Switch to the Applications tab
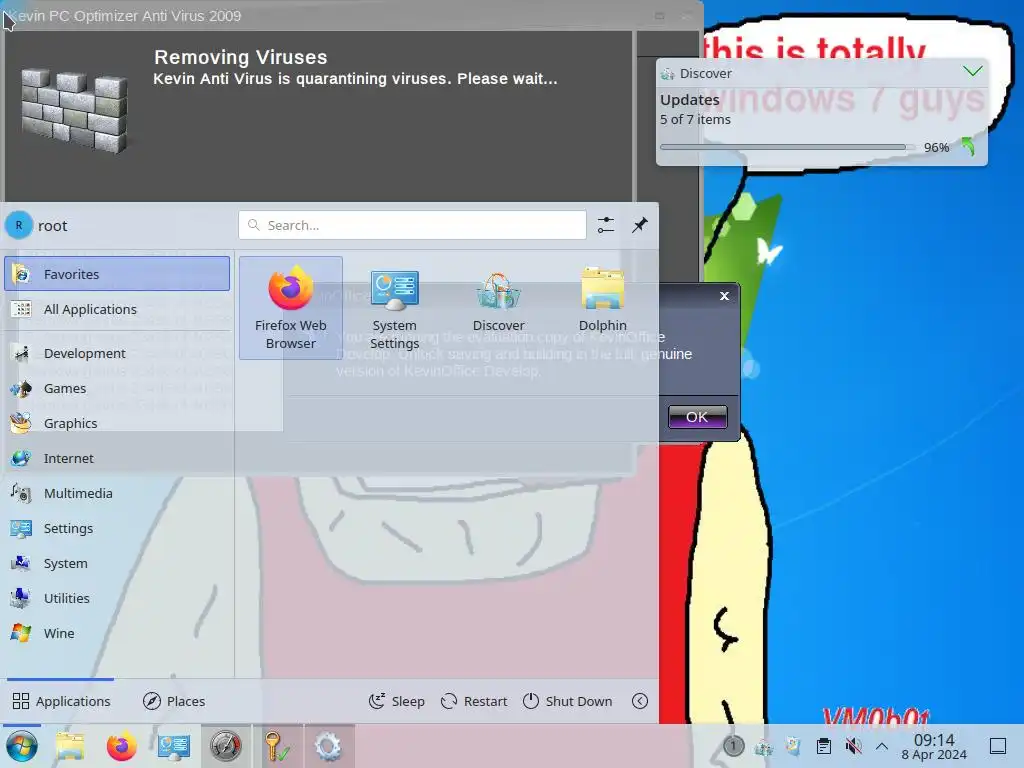1024x768 pixels. pos(61,701)
